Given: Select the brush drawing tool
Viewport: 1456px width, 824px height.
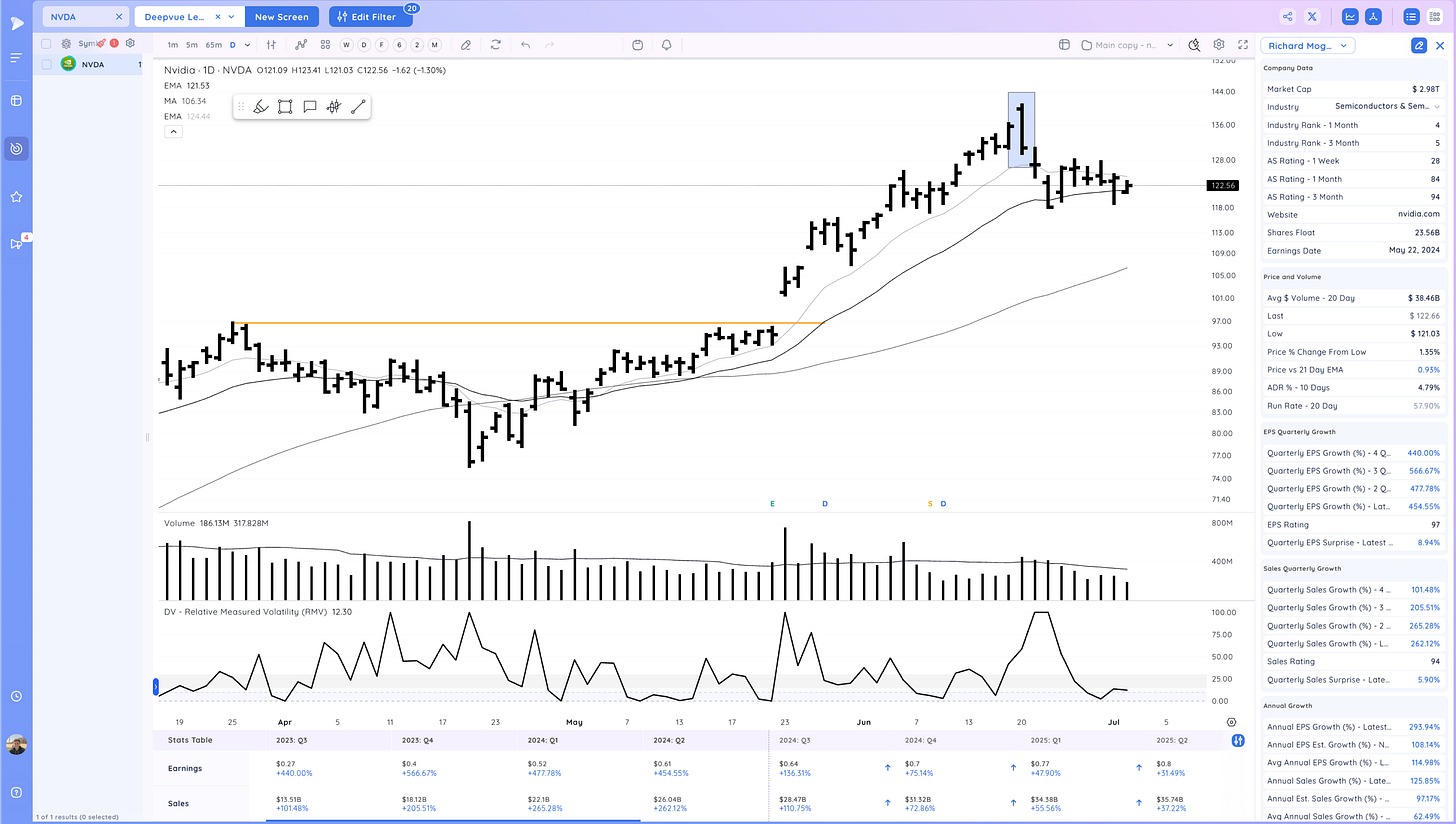Looking at the screenshot, I should 260,106.
